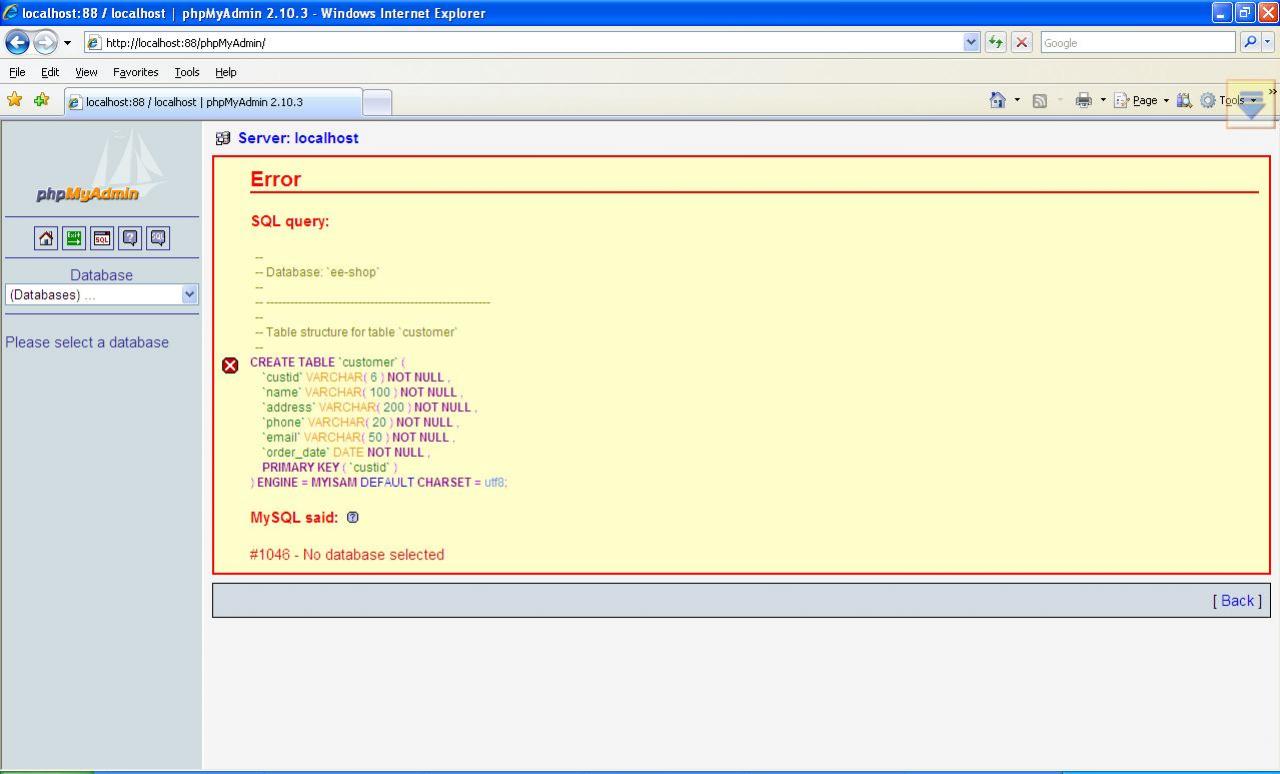Expand search provider options dropdown
This screenshot has width=1280, height=774.
1268,42
